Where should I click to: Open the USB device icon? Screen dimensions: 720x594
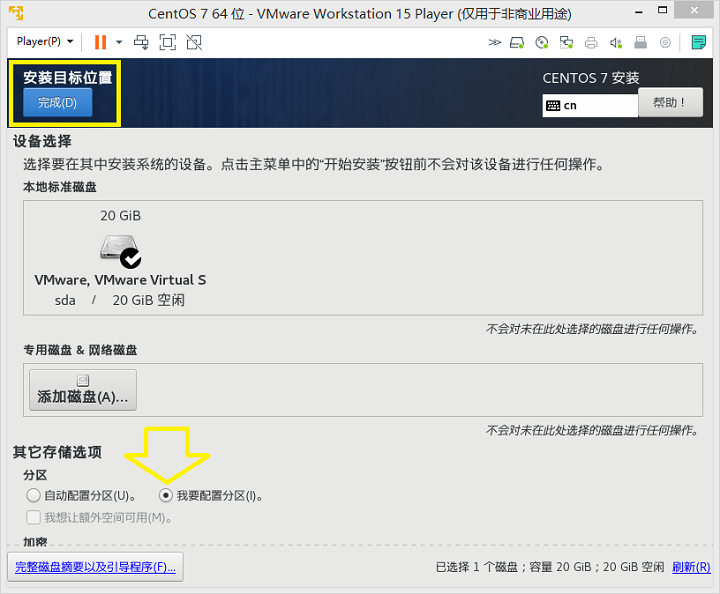[641, 43]
